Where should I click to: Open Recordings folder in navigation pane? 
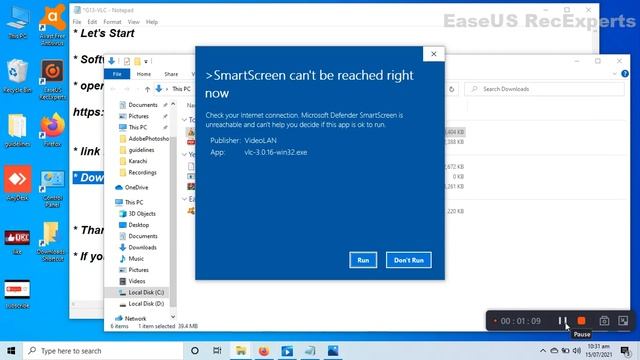[x=142, y=173]
